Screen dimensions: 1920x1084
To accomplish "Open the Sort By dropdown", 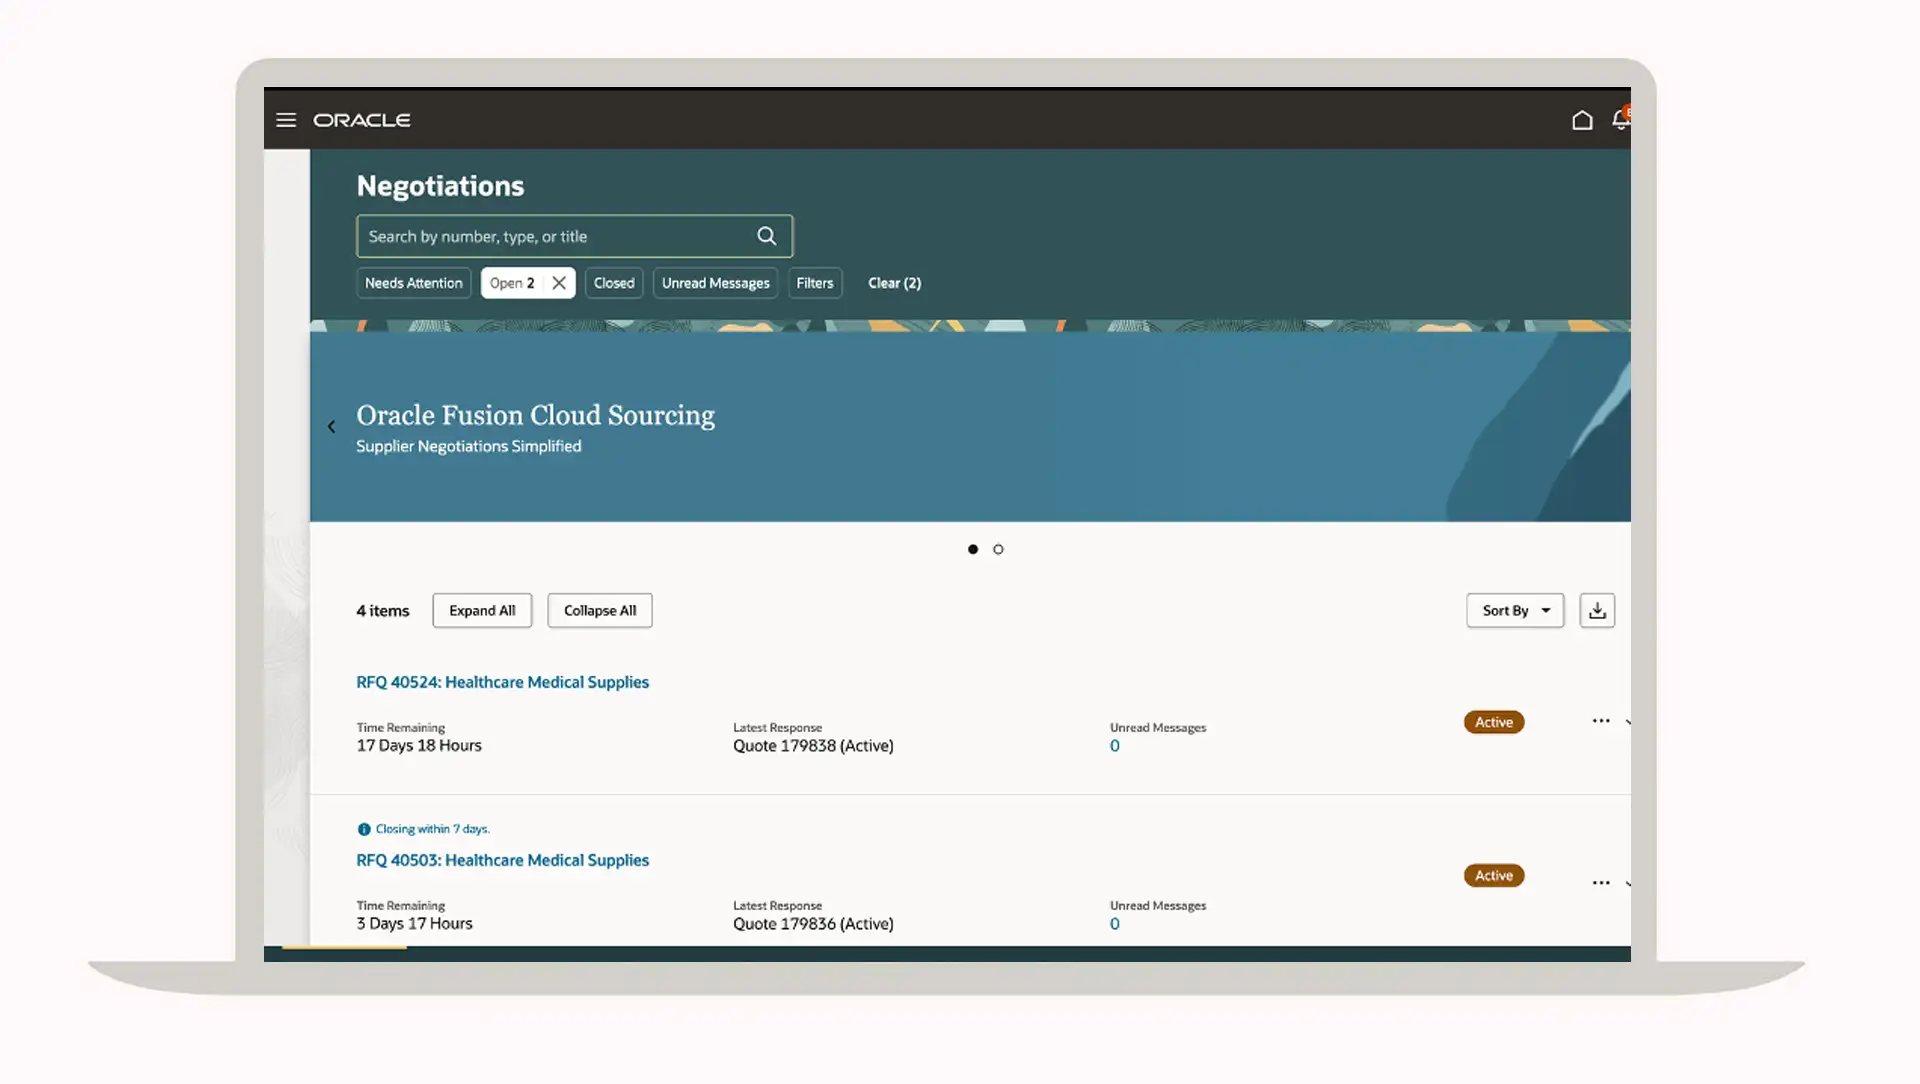I will (1514, 610).
